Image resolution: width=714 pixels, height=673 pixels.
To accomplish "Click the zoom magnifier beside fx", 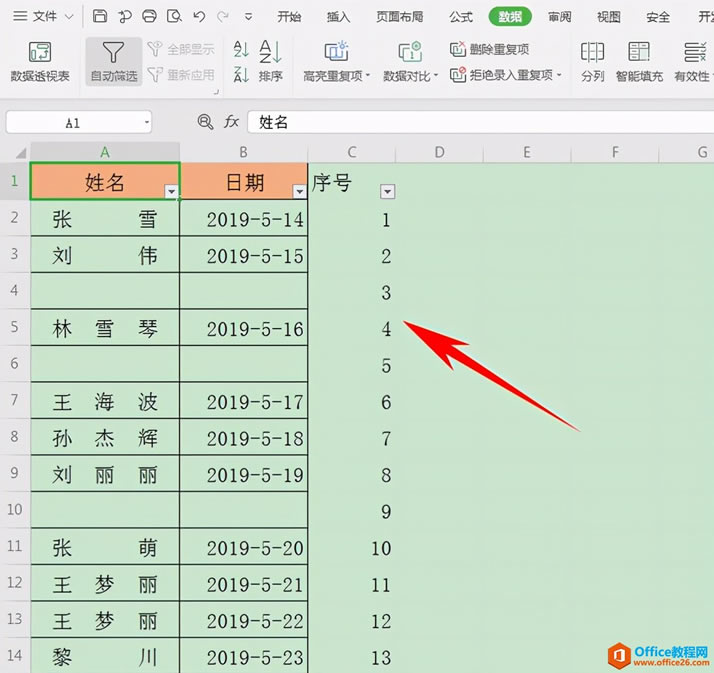I will point(205,122).
